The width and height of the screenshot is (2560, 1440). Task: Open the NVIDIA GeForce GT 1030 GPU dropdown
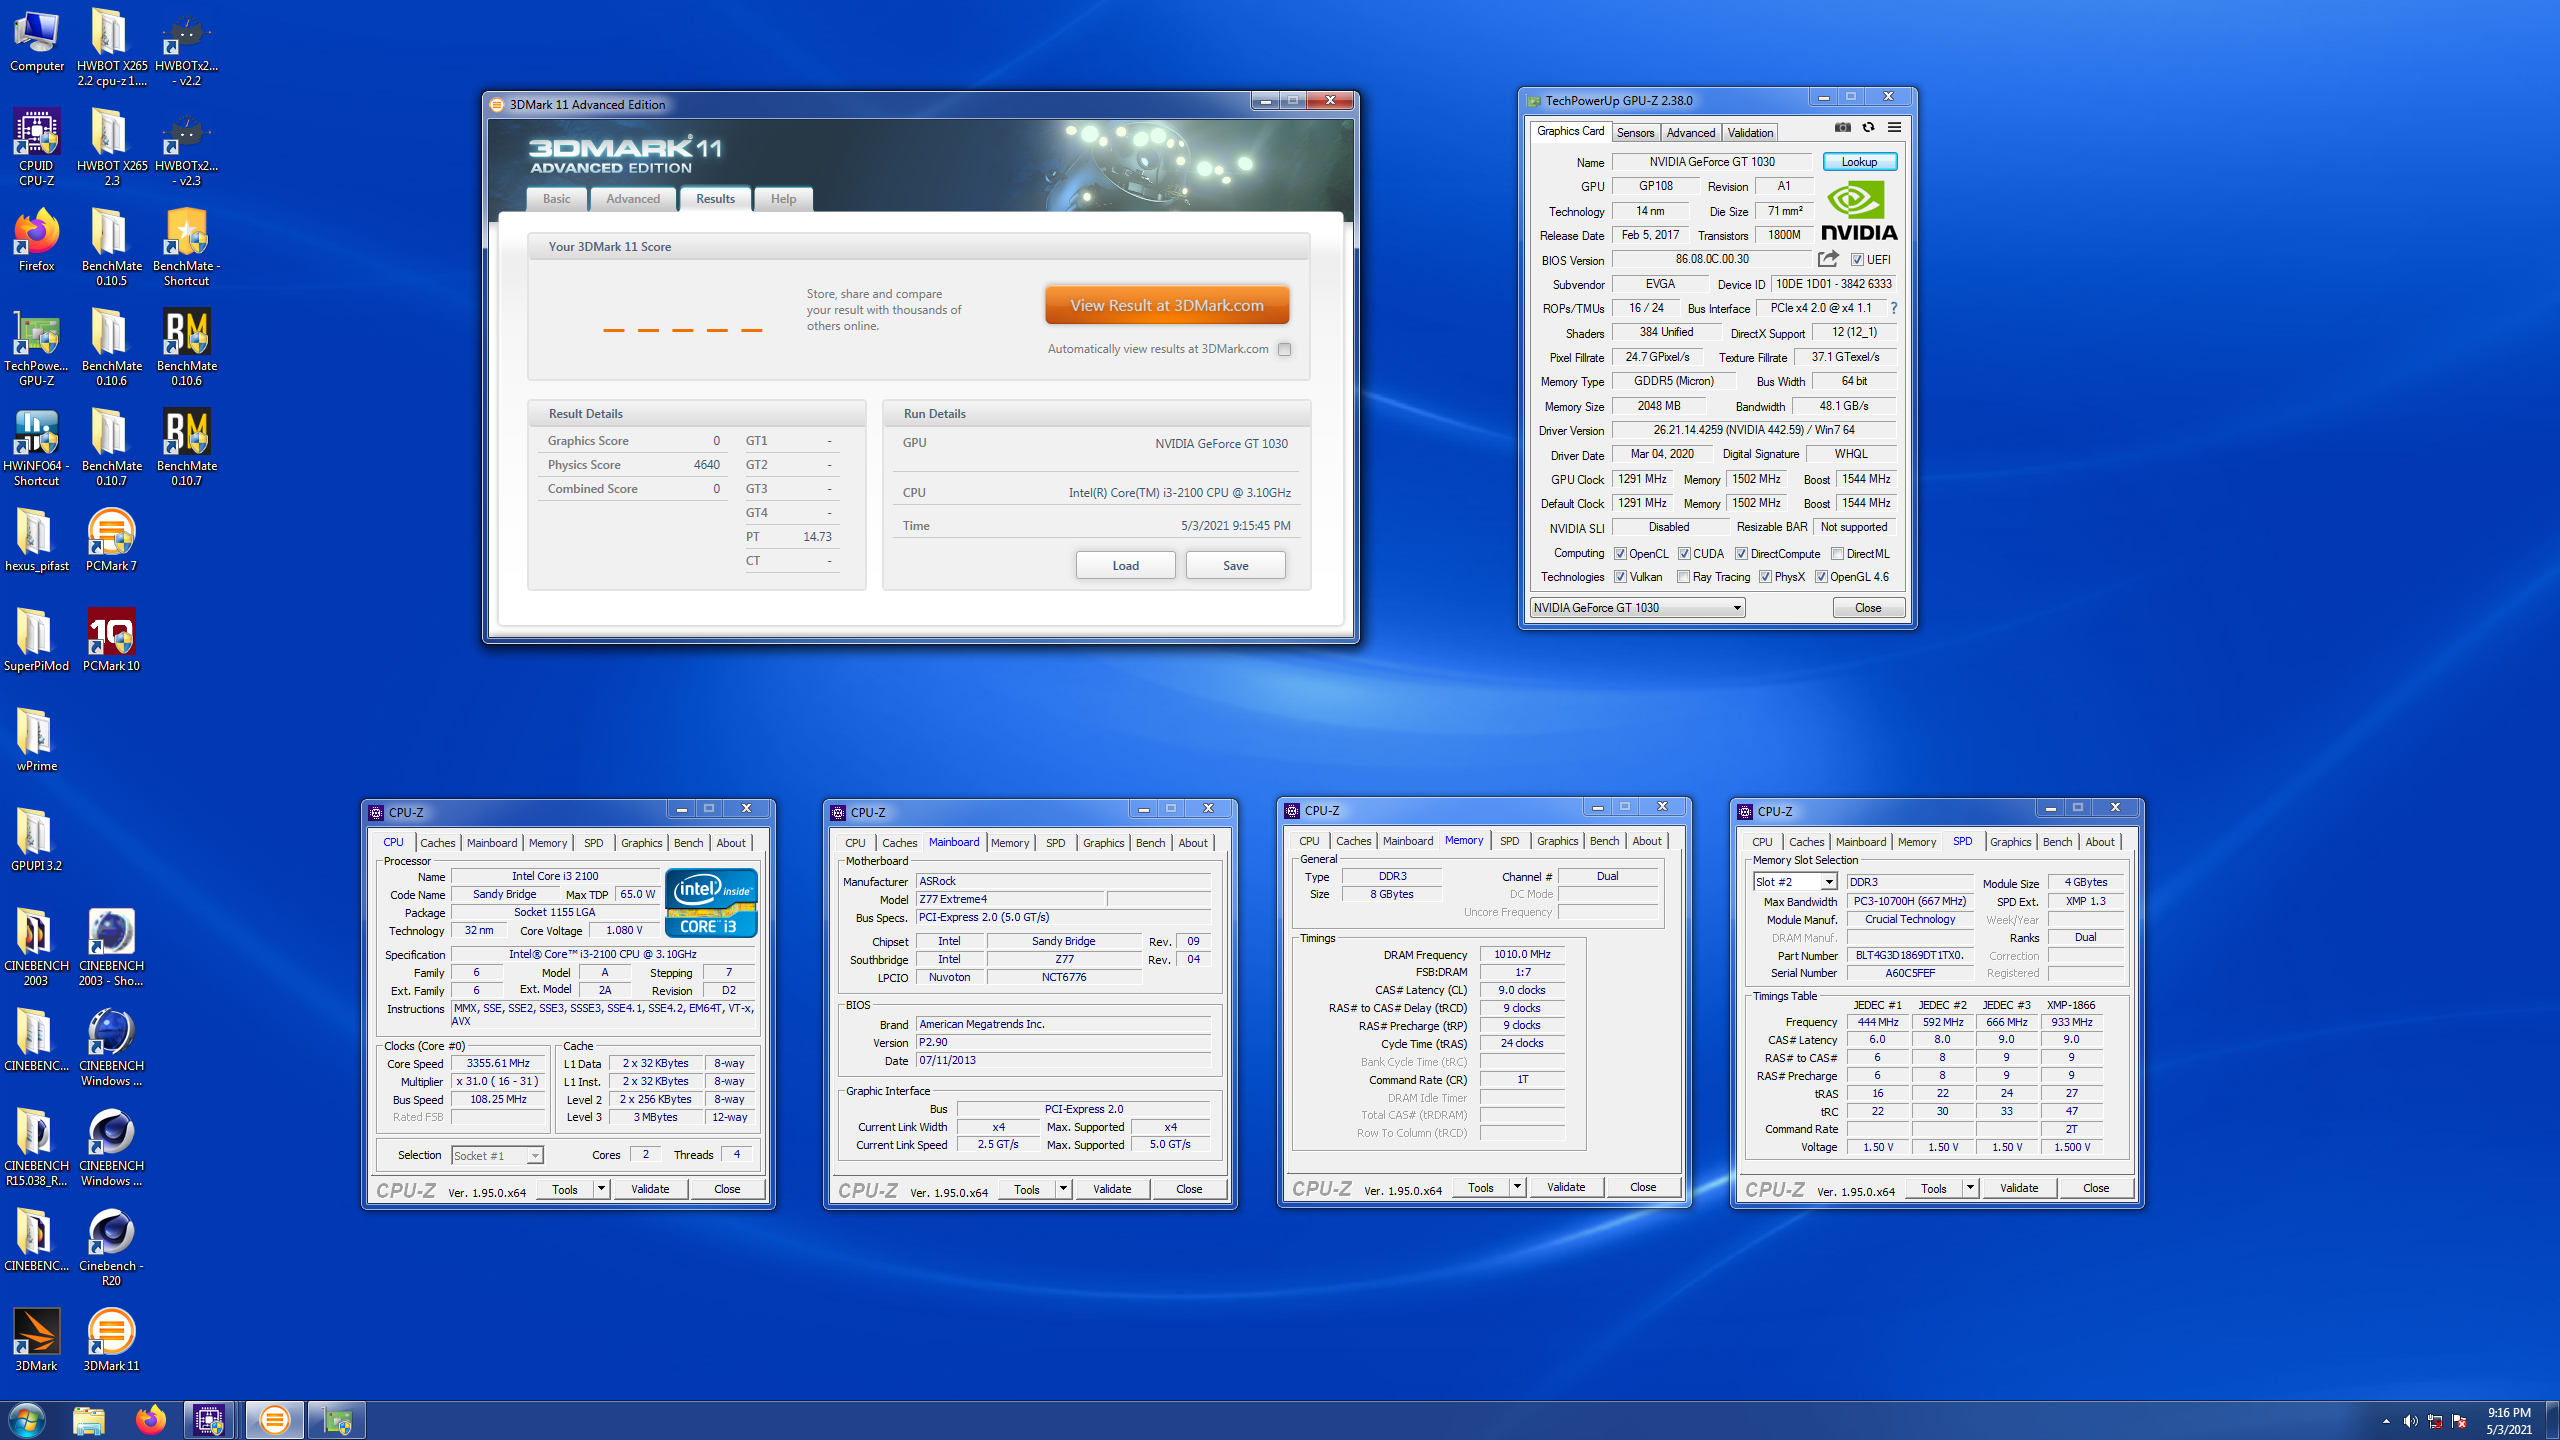(1637, 608)
